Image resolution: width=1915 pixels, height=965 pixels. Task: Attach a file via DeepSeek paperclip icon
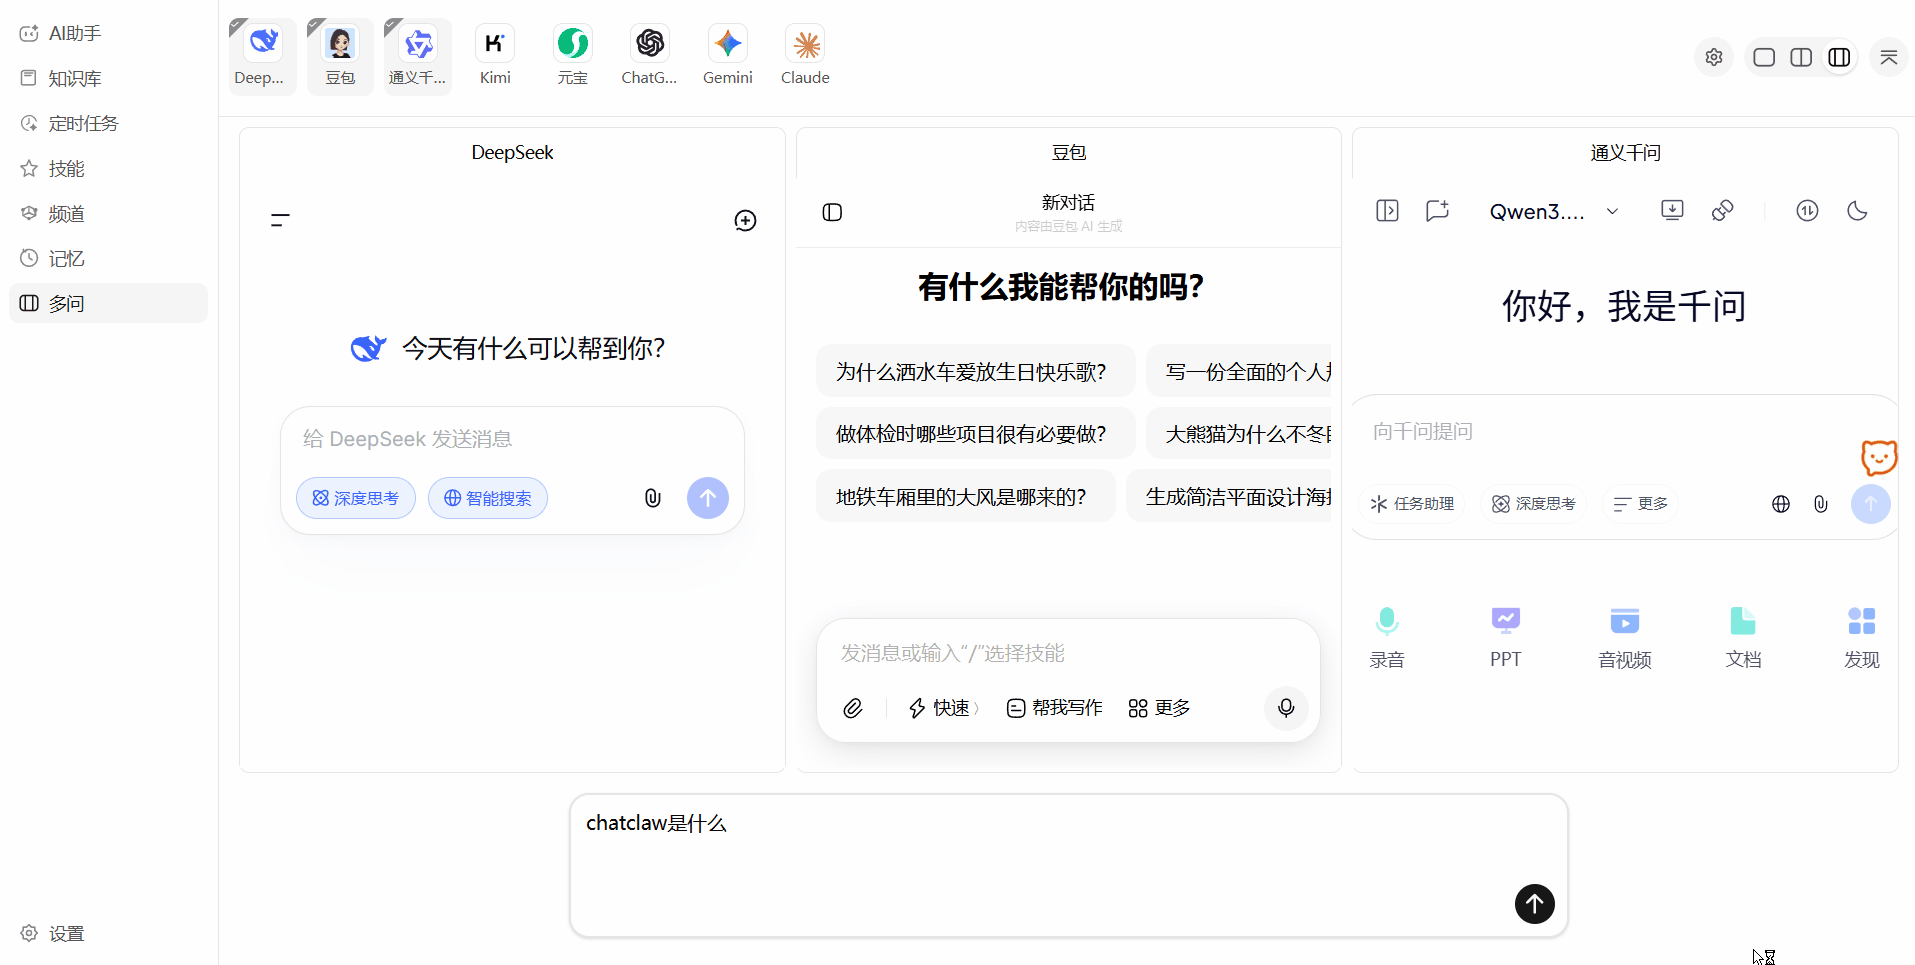[x=652, y=497]
